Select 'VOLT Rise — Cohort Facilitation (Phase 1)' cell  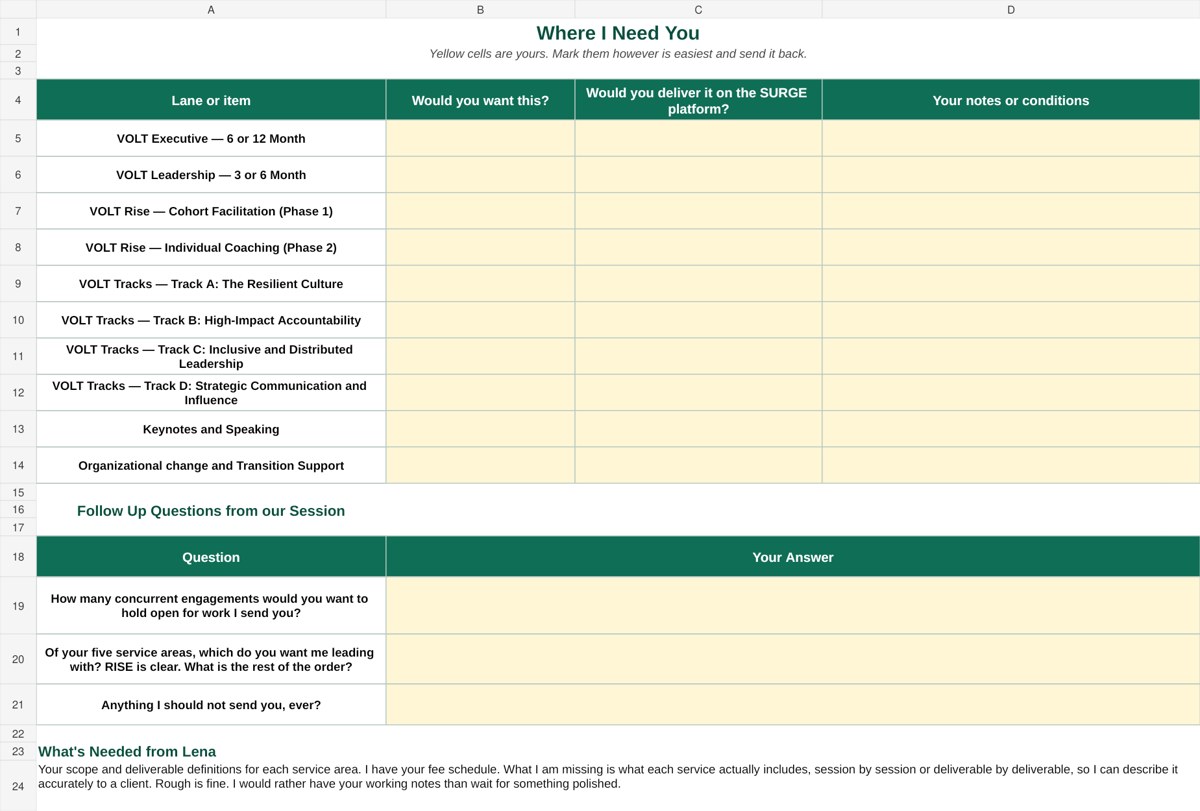[211, 211]
